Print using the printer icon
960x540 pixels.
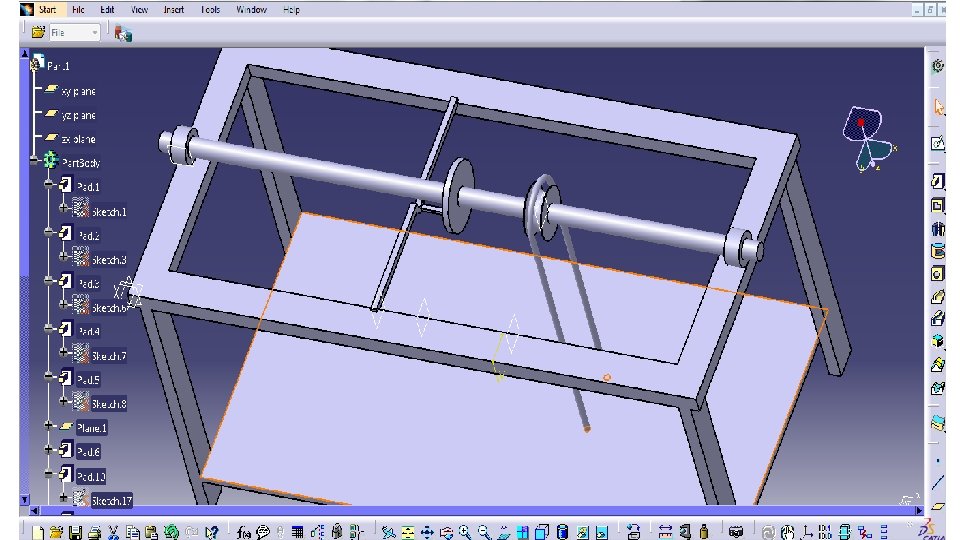click(x=94, y=533)
